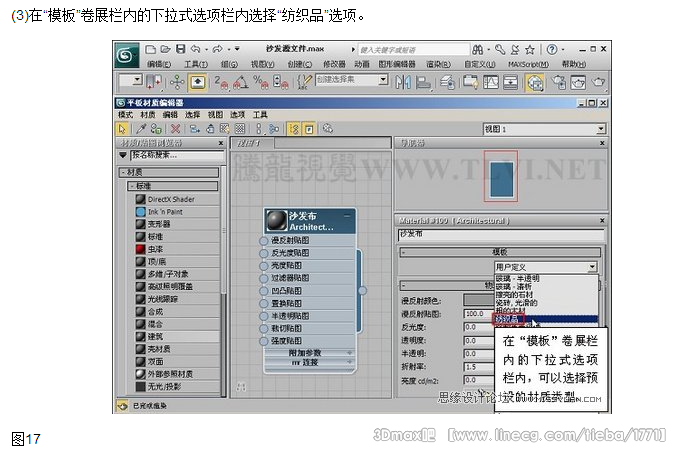
Task: Toggle the highlighted Parameter Editor button
Action: (309, 129)
